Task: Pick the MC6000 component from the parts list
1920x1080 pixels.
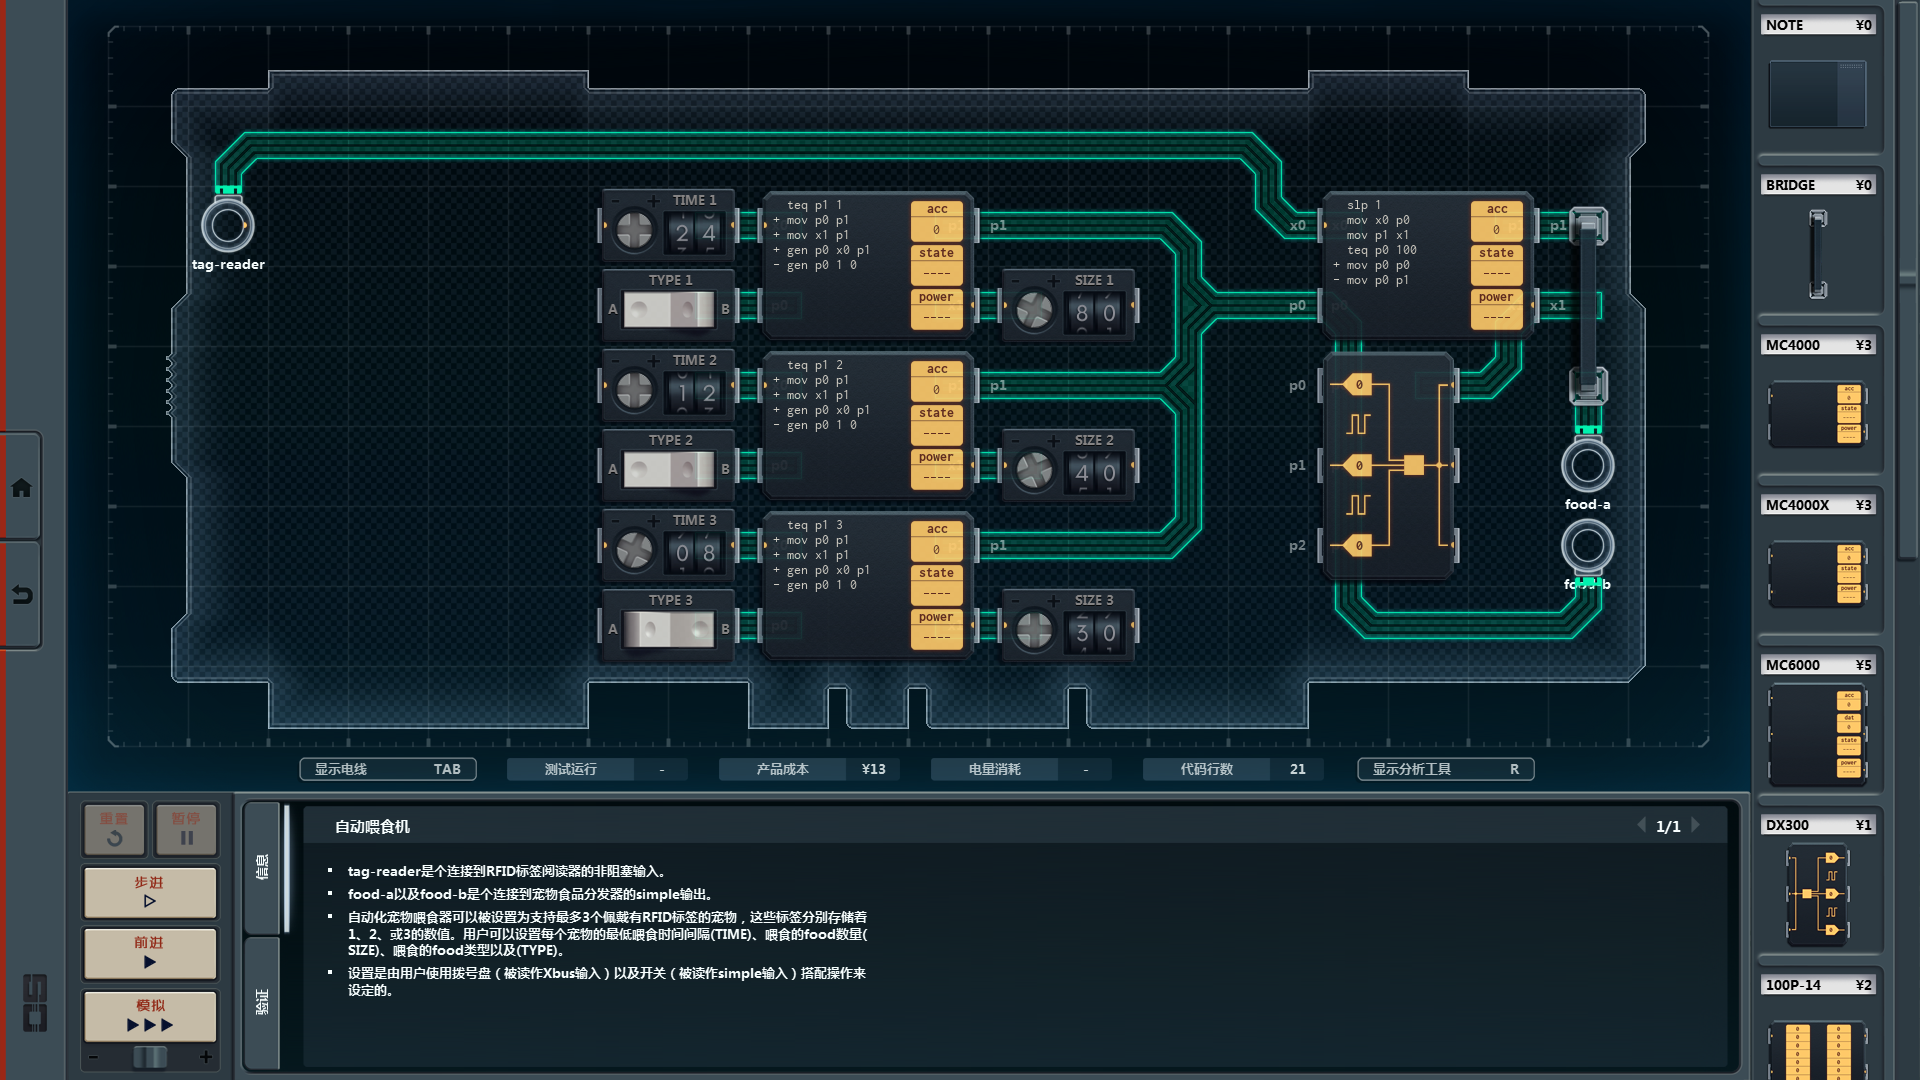Action: pyautogui.click(x=1816, y=735)
